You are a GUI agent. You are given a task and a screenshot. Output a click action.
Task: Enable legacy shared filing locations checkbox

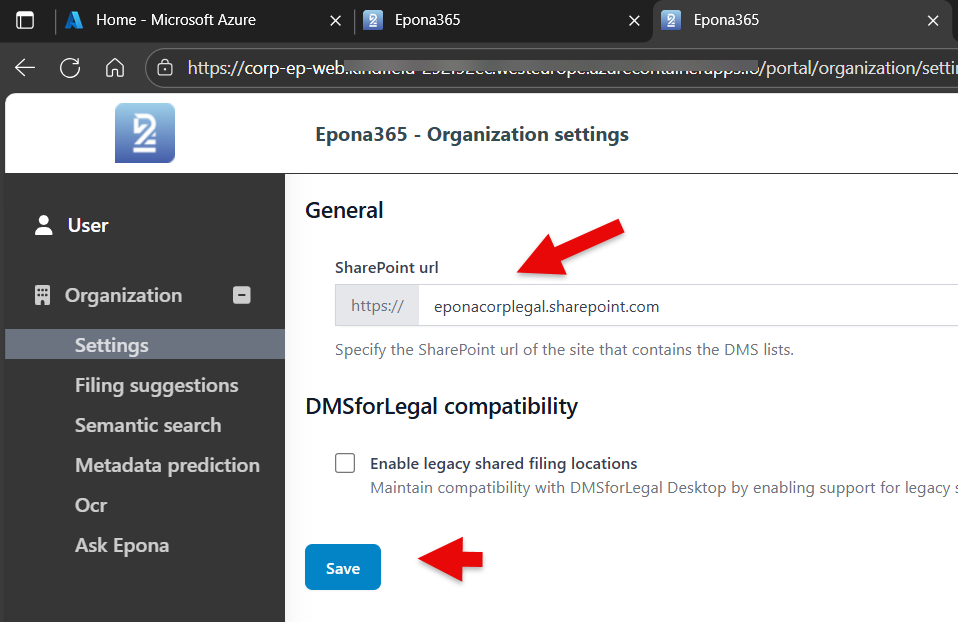point(345,463)
